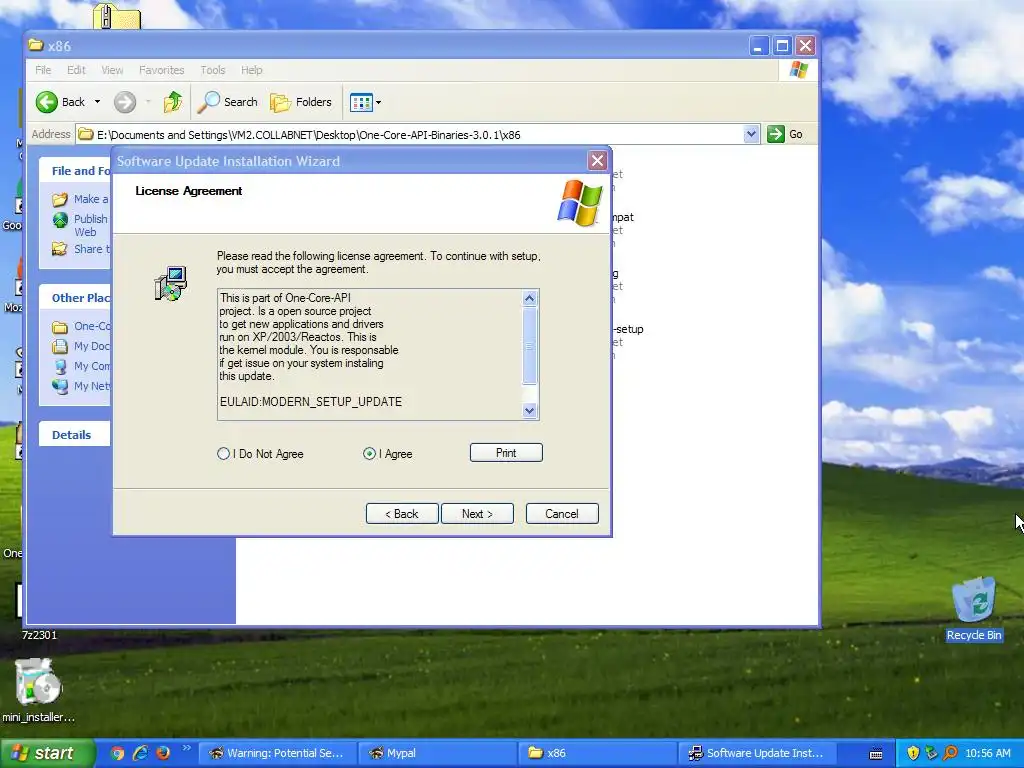Viewport: 1024px width, 768px height.
Task: Switch to Warning: Potential Security taskbar window
Action: click(x=277, y=753)
